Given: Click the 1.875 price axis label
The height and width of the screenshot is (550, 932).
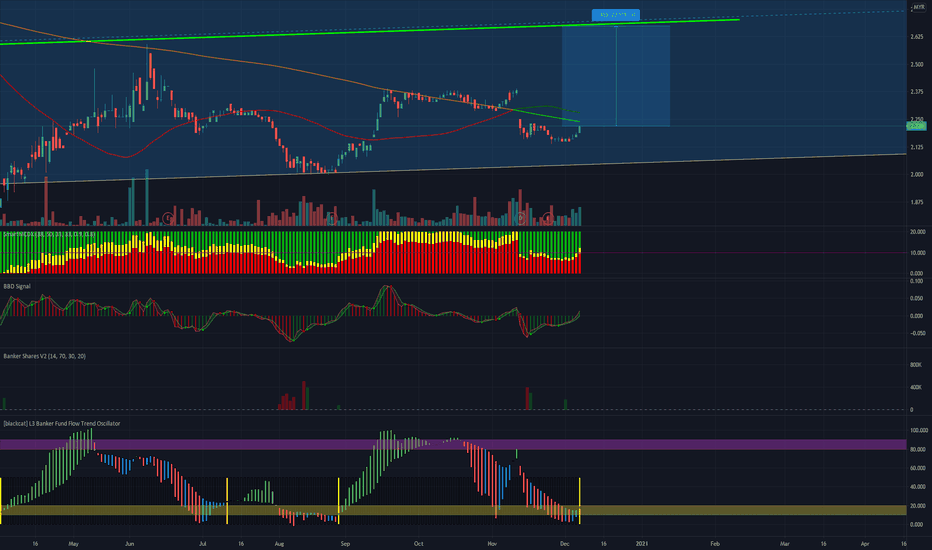Looking at the screenshot, I should [917, 202].
